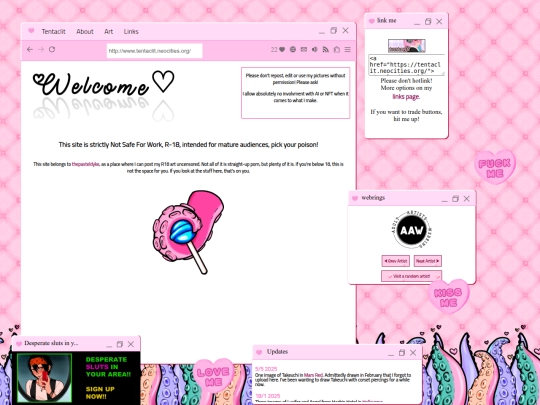Minimize the Desperate sluts ad window
This screenshot has width=540, height=405.
pyautogui.click(x=109, y=345)
